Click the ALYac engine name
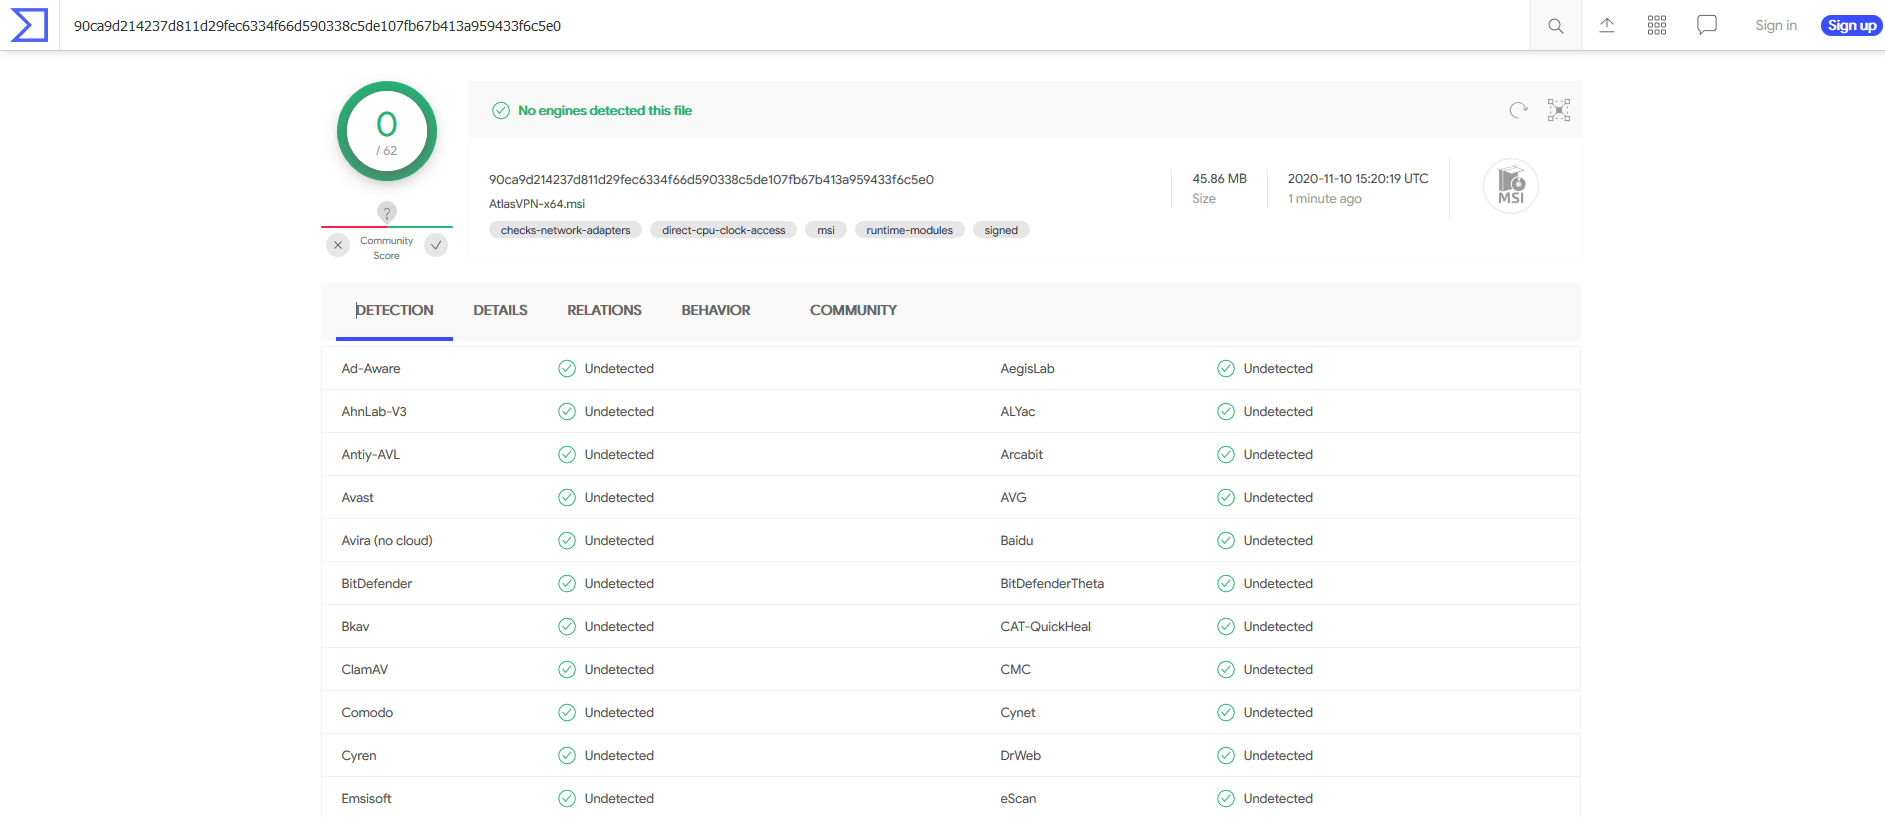Screen dimensions: 1885x817 click(x=1018, y=411)
